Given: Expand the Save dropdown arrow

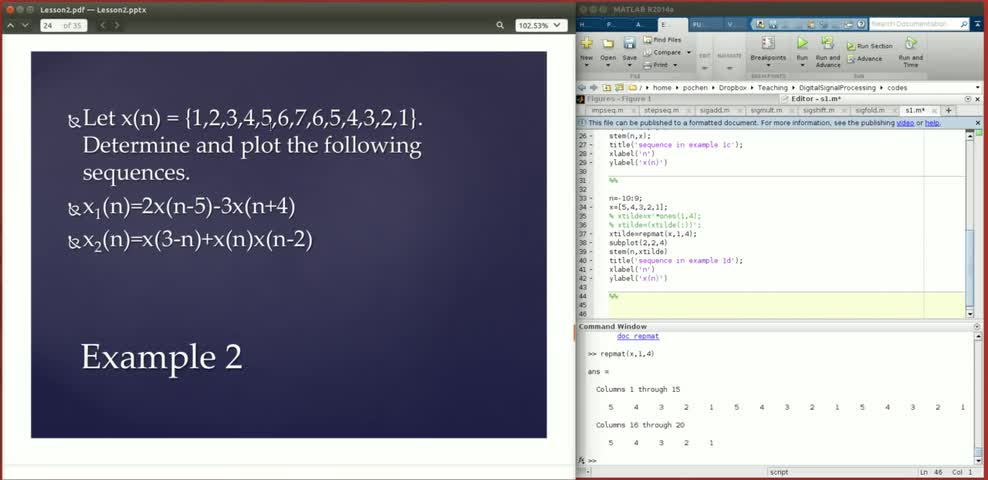Looking at the screenshot, I should (629, 66).
